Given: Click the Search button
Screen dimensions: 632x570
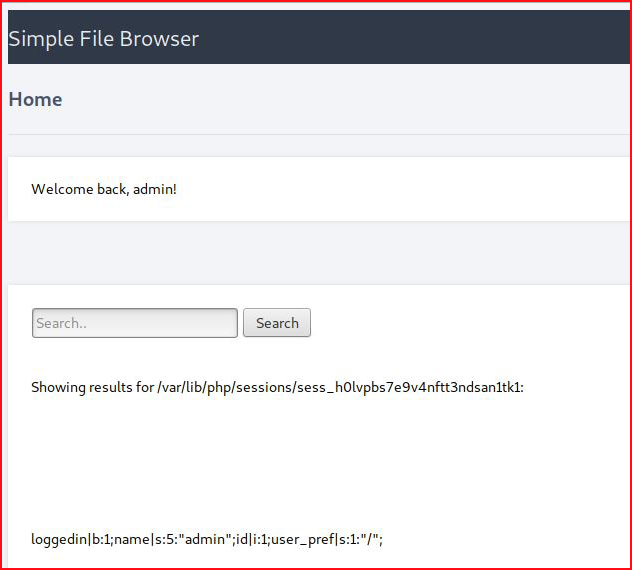Looking at the screenshot, I should click(x=277, y=322).
